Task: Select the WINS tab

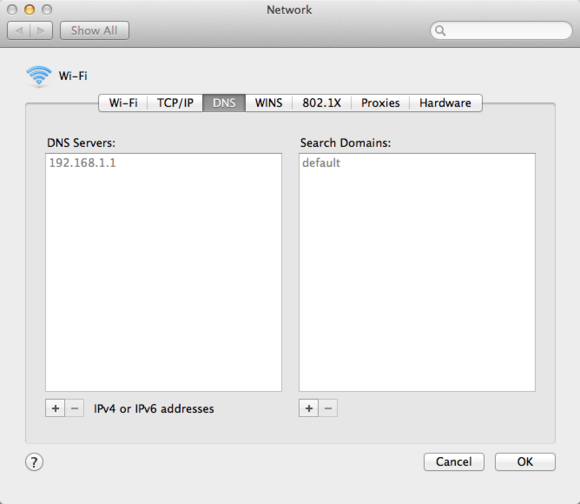Action: point(269,103)
